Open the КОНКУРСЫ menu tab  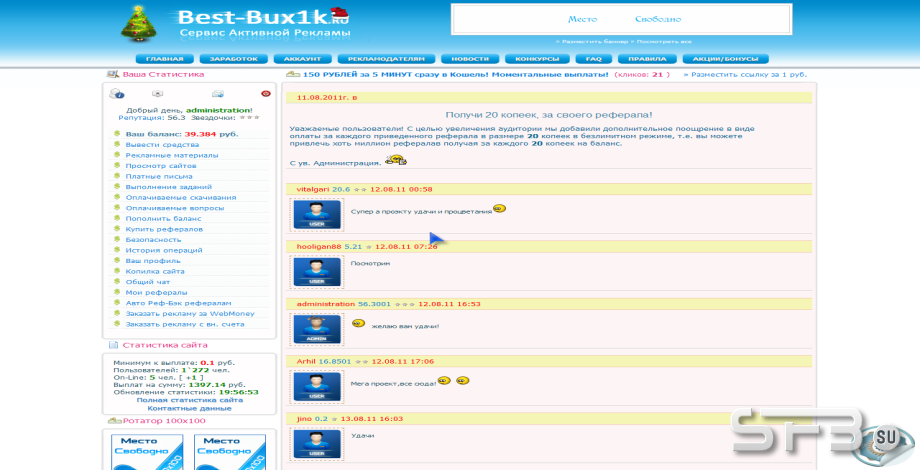point(537,59)
